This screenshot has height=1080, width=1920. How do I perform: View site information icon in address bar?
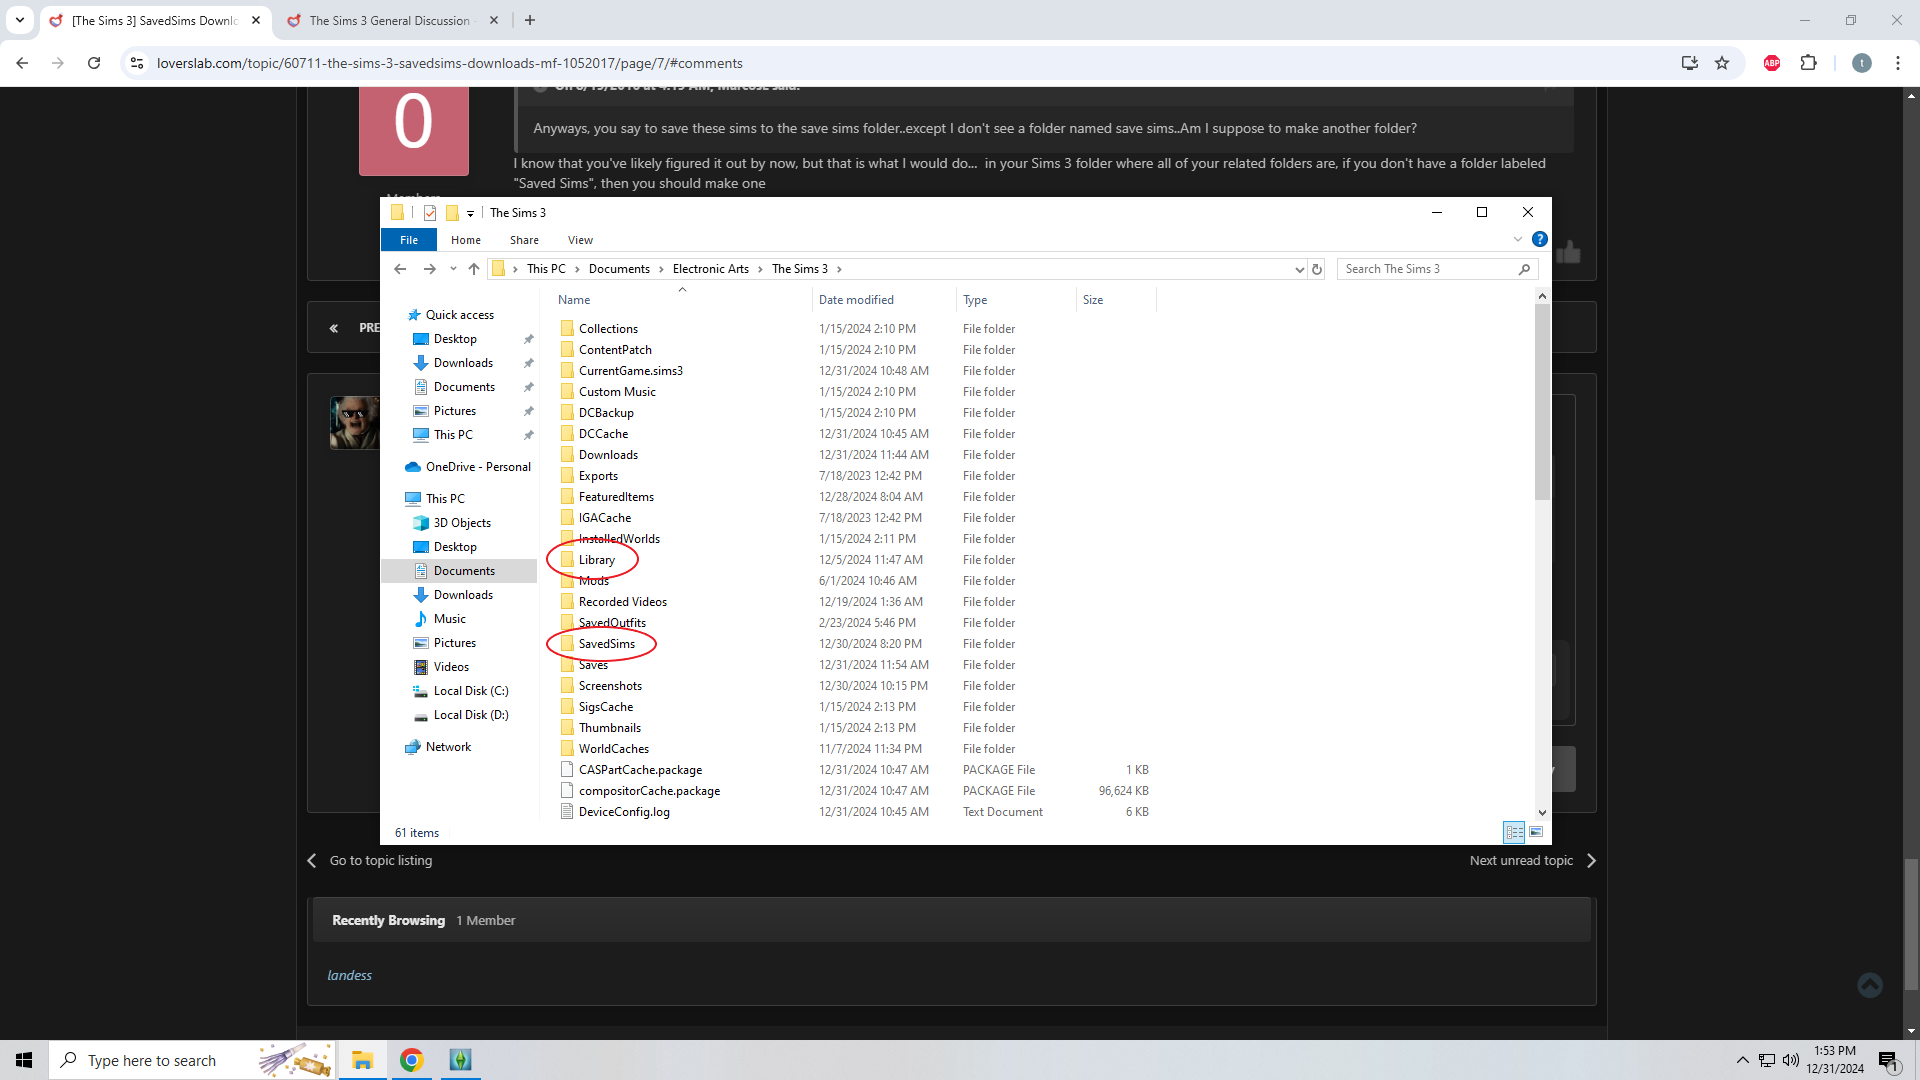(137, 63)
